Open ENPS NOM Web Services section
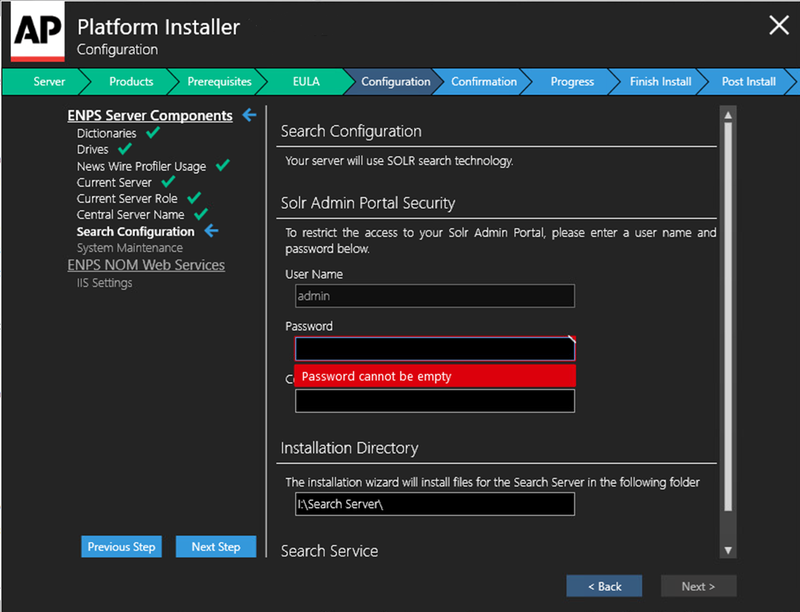This screenshot has height=612, width=800. pyautogui.click(x=146, y=265)
